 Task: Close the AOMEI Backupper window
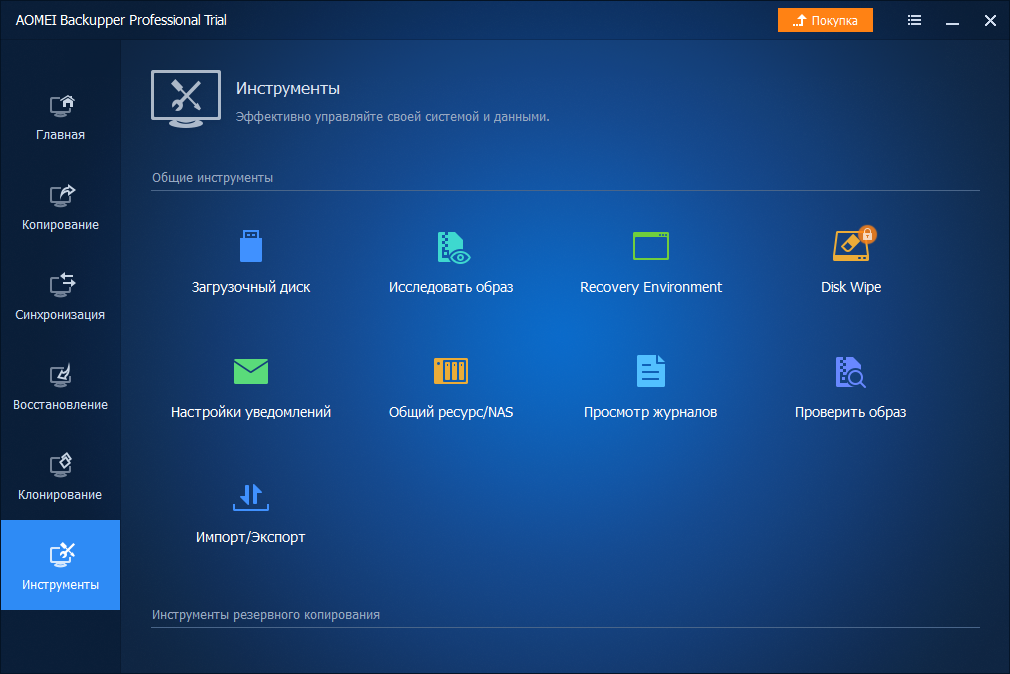pos(990,21)
